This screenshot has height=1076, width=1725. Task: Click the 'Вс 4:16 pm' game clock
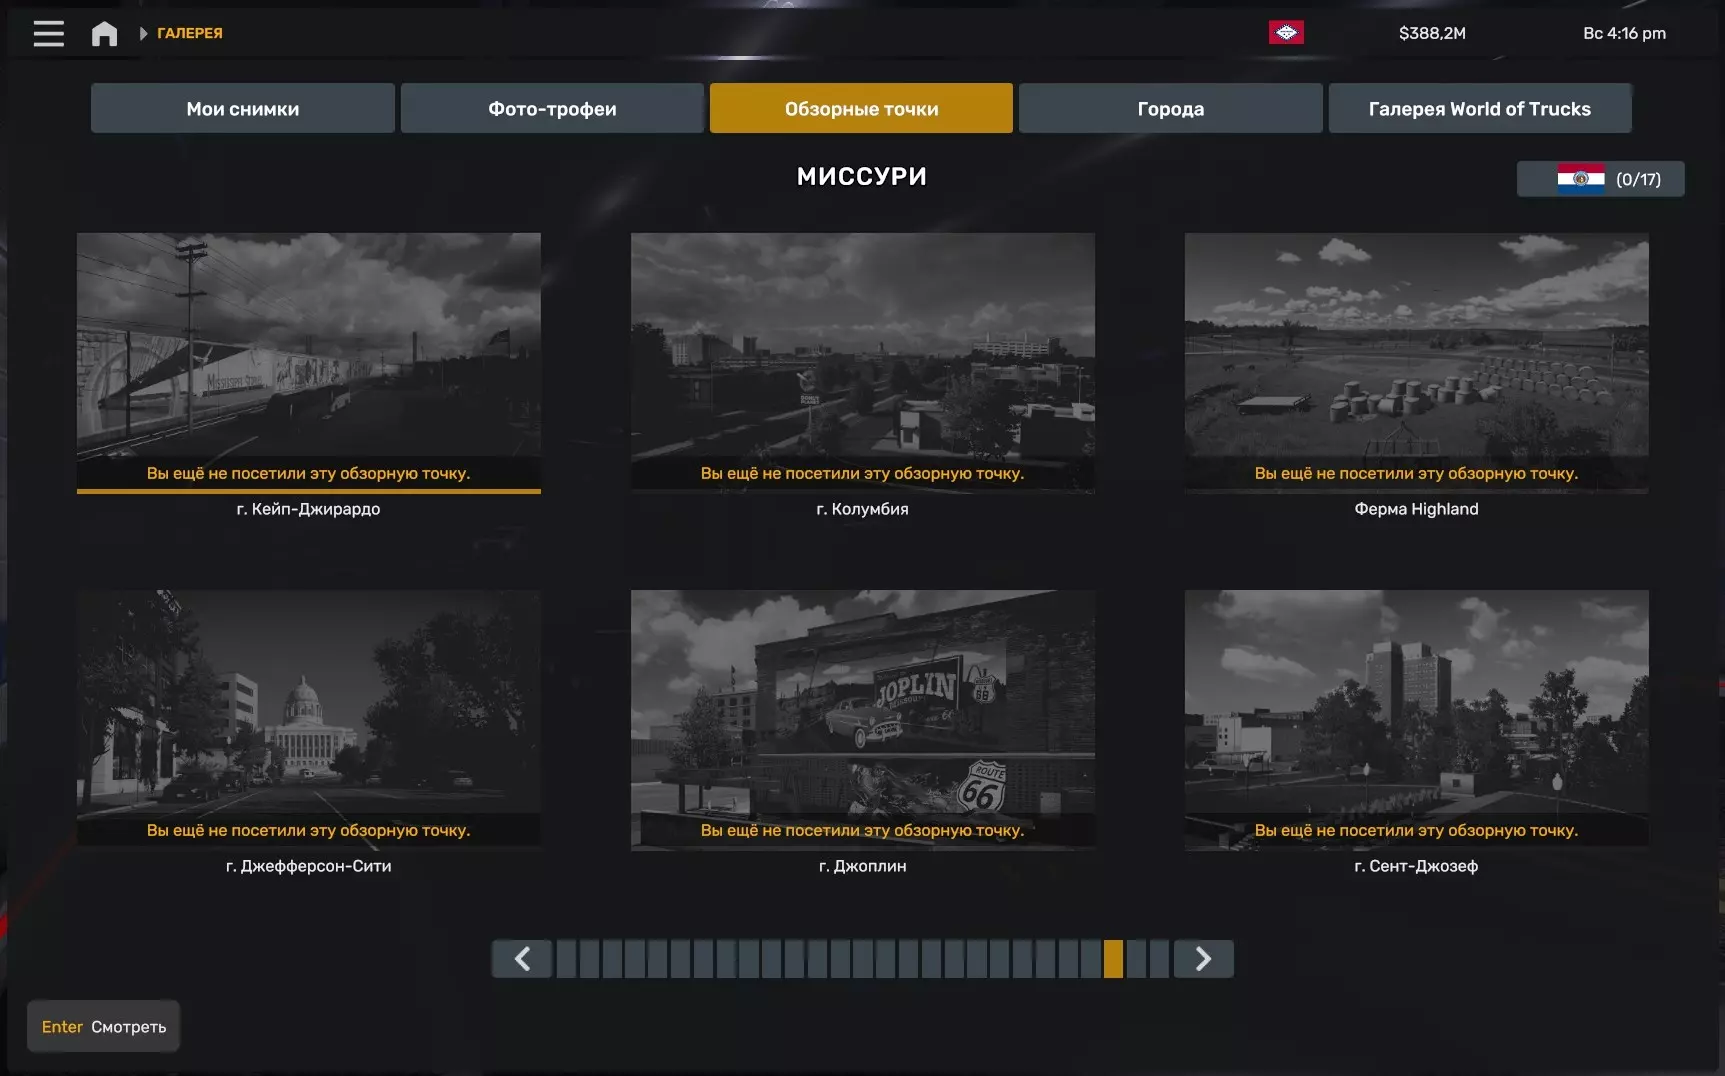pyautogui.click(x=1624, y=33)
